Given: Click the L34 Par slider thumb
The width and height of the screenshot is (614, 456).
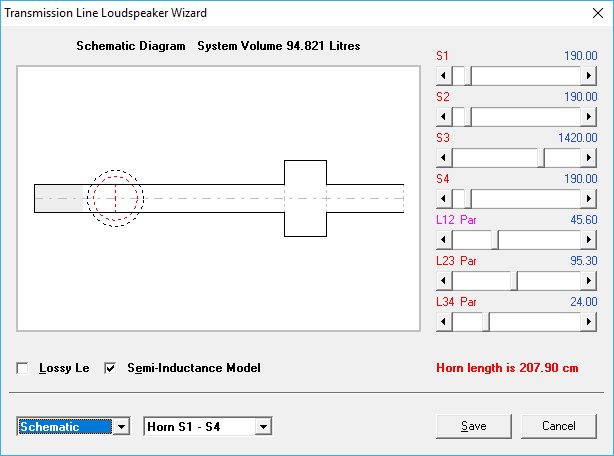Looking at the screenshot, I should pos(486,322).
